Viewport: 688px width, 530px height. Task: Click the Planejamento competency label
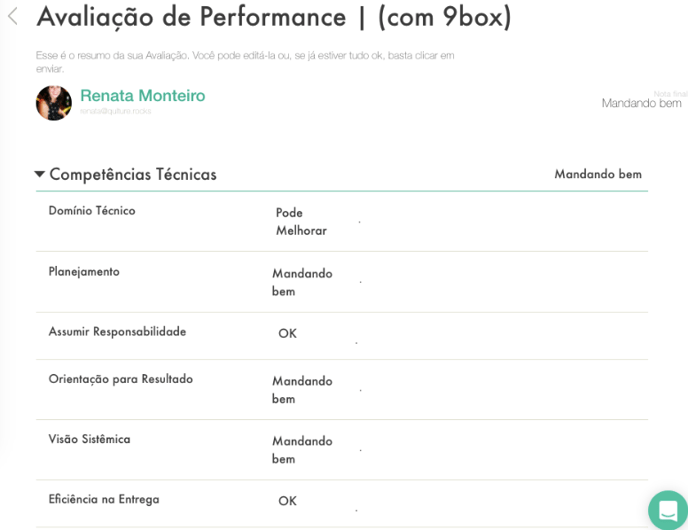(x=84, y=271)
